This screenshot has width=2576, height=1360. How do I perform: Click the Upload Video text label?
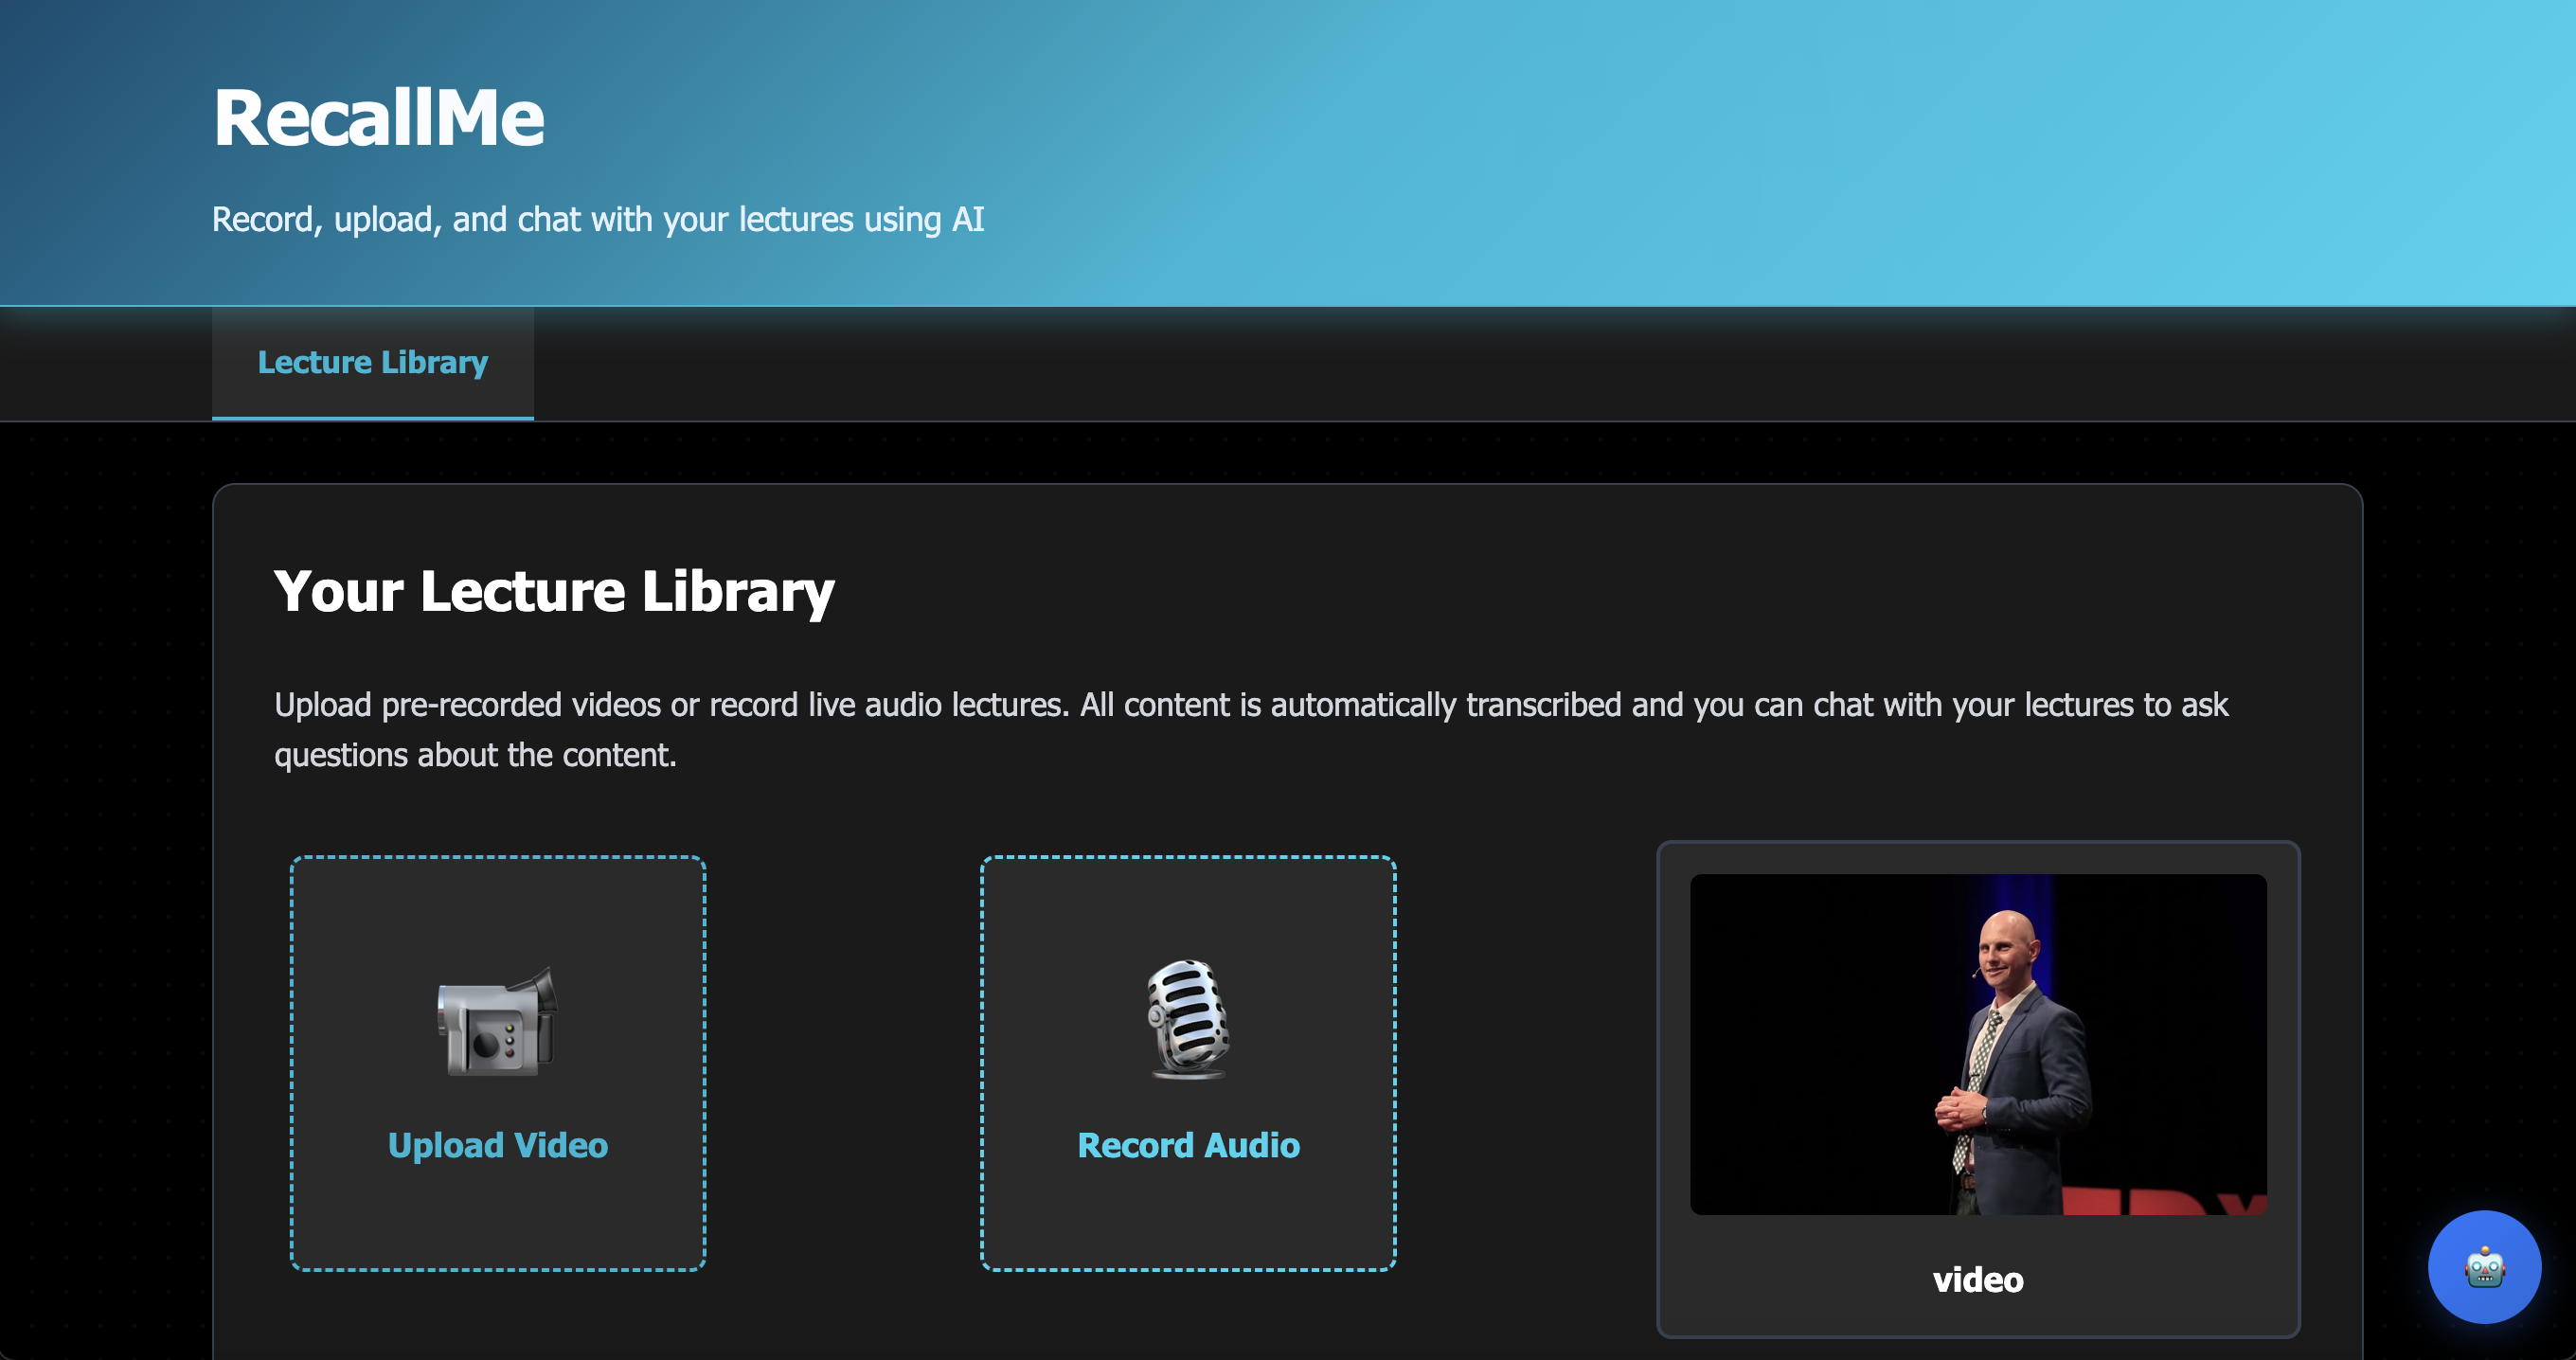click(497, 1145)
